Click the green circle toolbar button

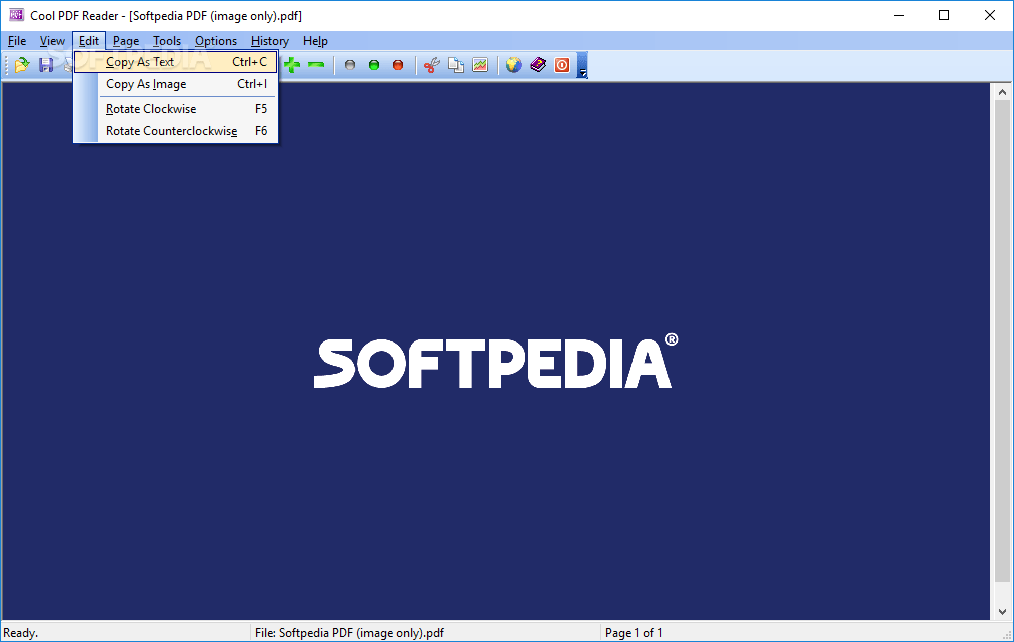pos(374,65)
